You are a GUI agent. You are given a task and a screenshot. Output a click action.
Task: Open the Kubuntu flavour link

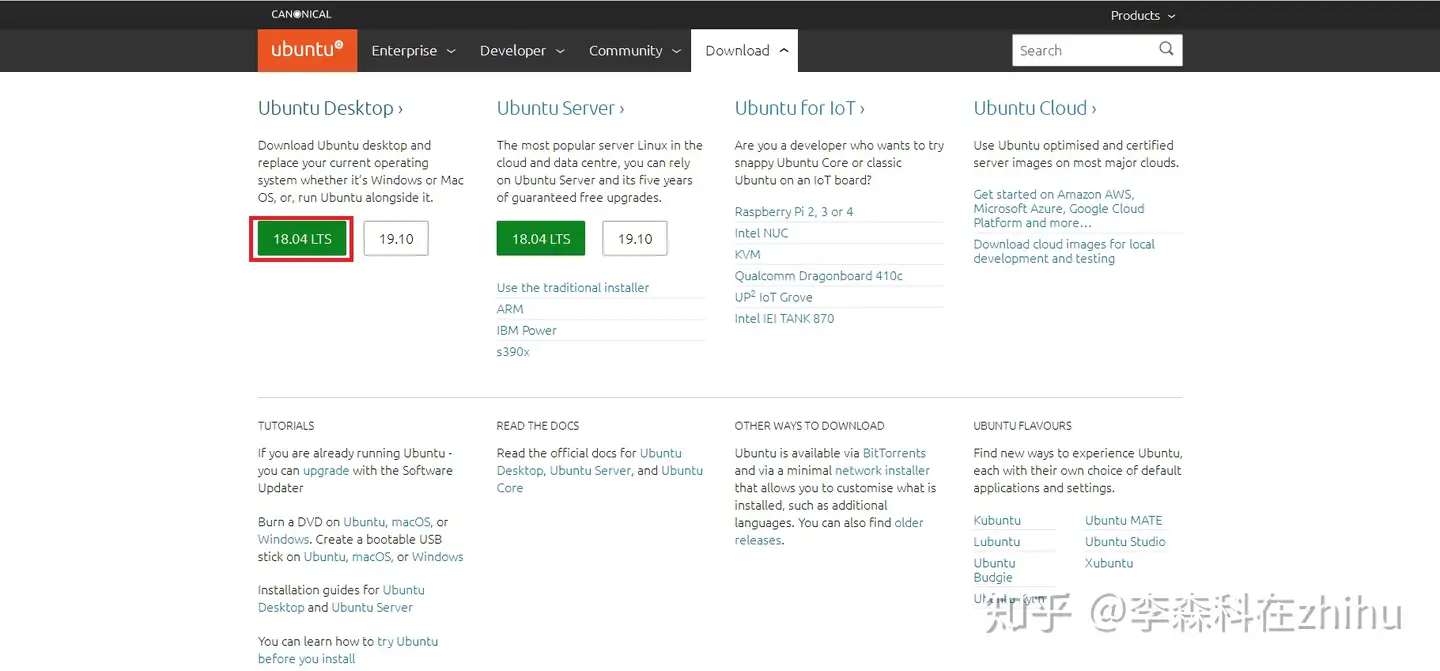click(x=998, y=521)
